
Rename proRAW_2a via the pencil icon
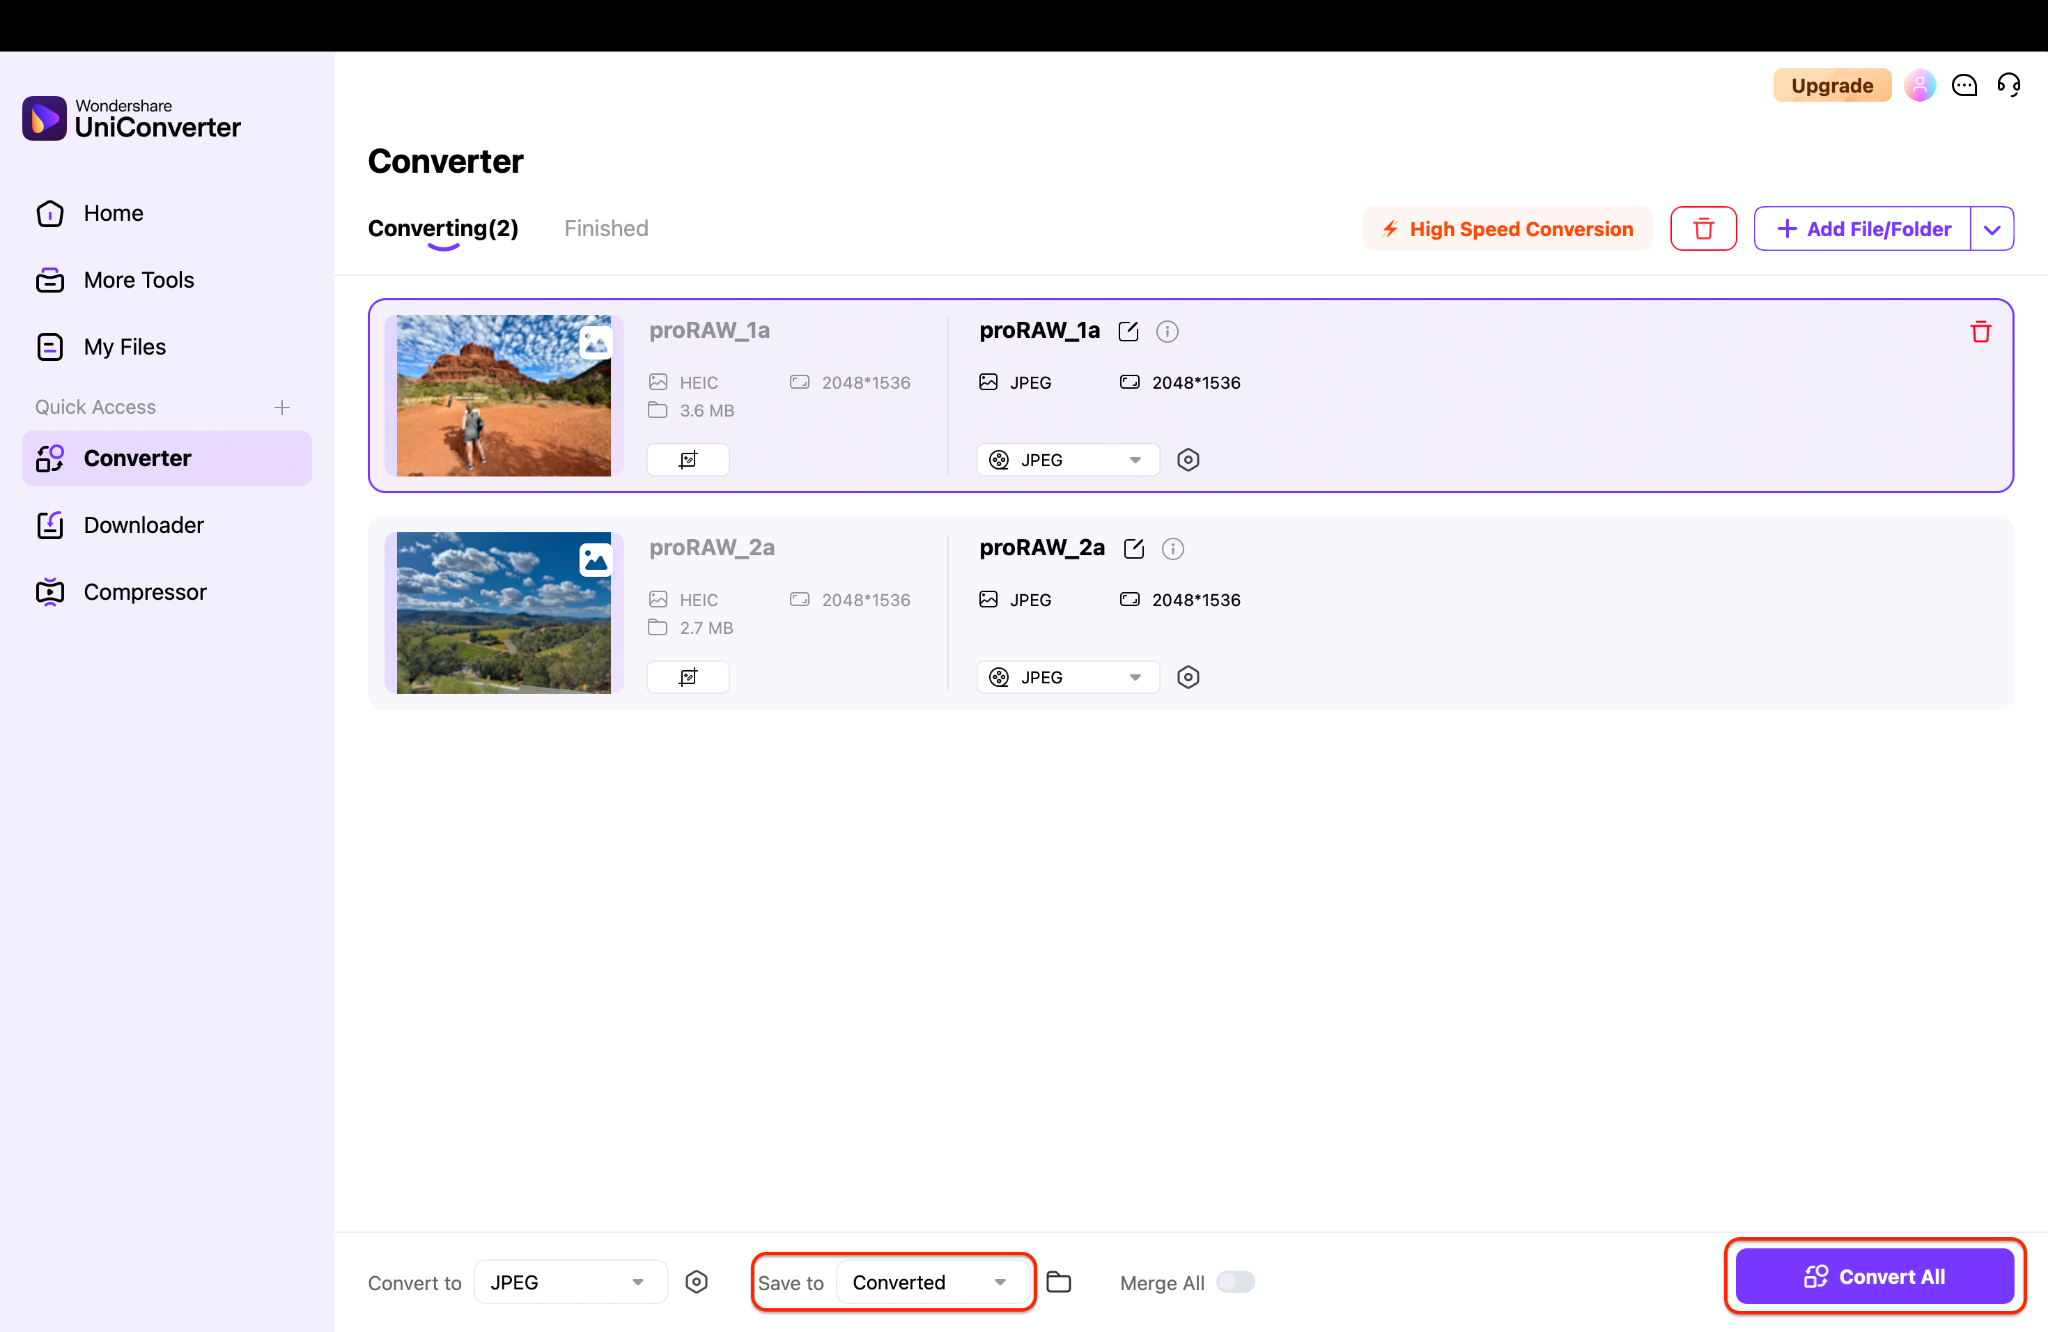(x=1134, y=548)
